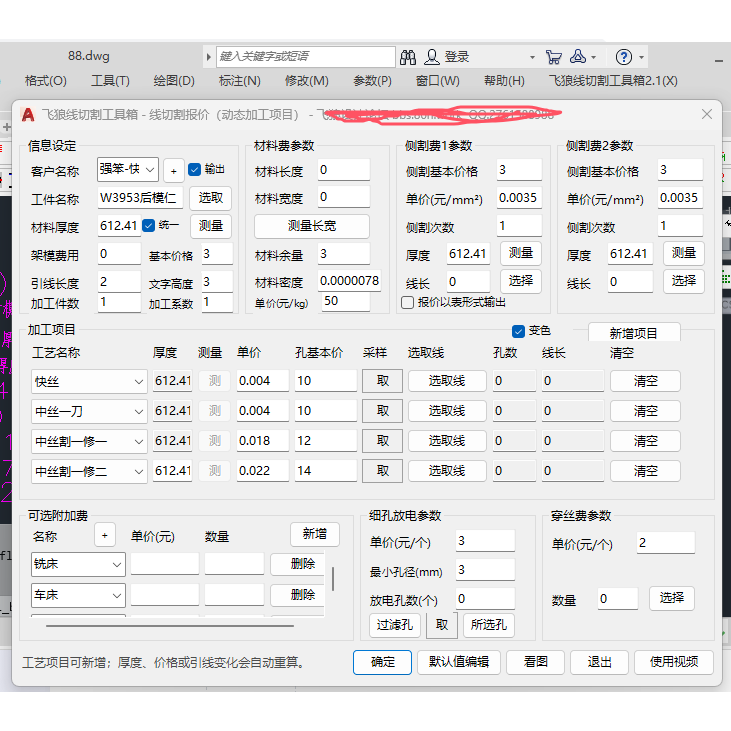Click 单价 field in 中丝割一修一 row
The height and width of the screenshot is (731, 731).
(262, 441)
